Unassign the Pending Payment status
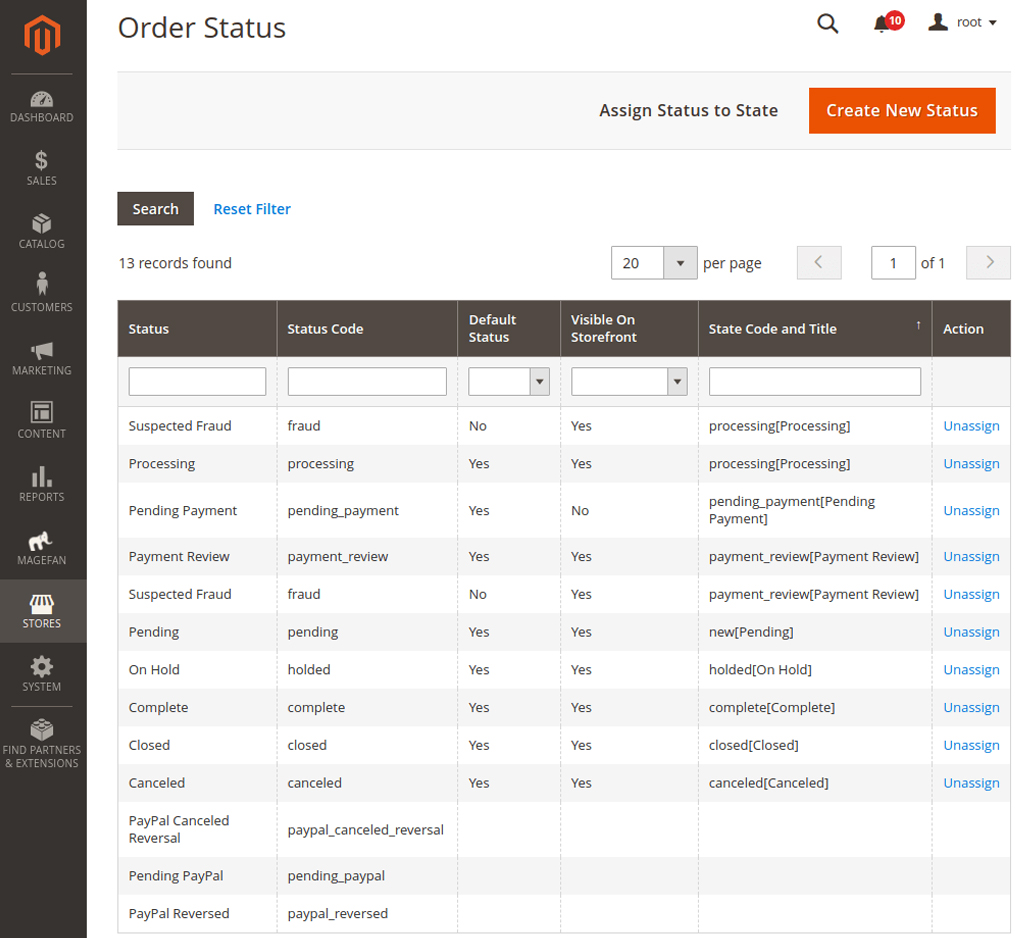This screenshot has width=1015, height=938. 971,510
